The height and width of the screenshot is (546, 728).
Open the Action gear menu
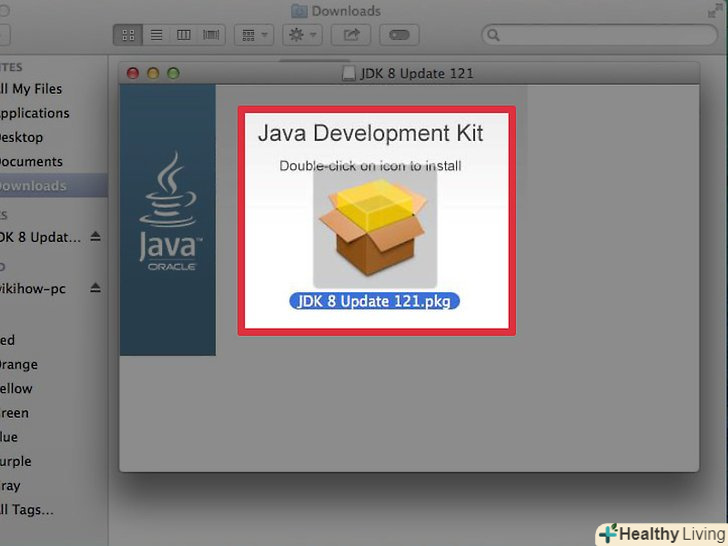302,35
